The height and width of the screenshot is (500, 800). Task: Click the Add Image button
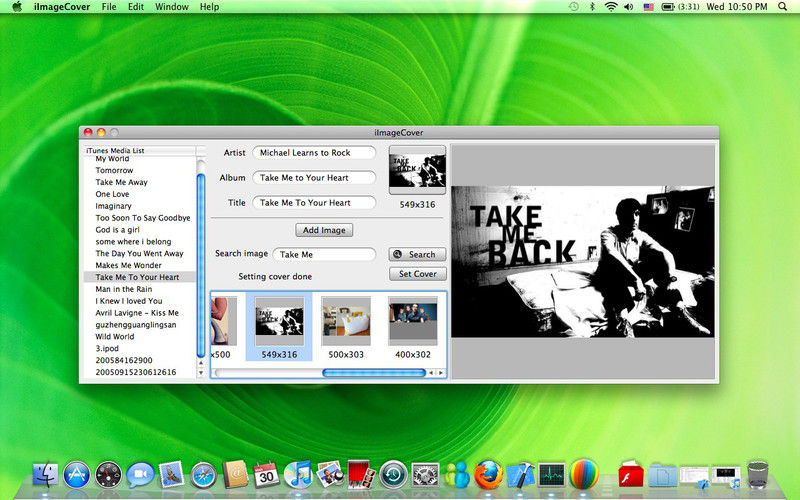[324, 230]
